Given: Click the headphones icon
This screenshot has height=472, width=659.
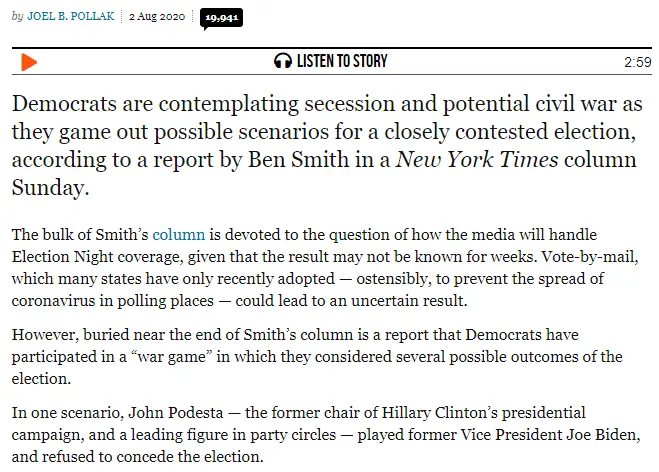Looking at the screenshot, I should [283, 62].
